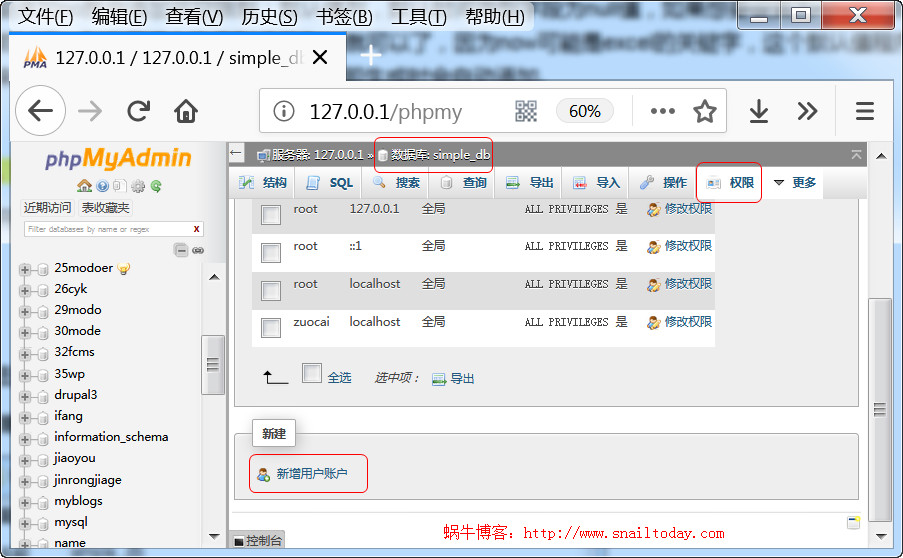Switch to the 导出 tab
903x558 pixels.
click(529, 183)
